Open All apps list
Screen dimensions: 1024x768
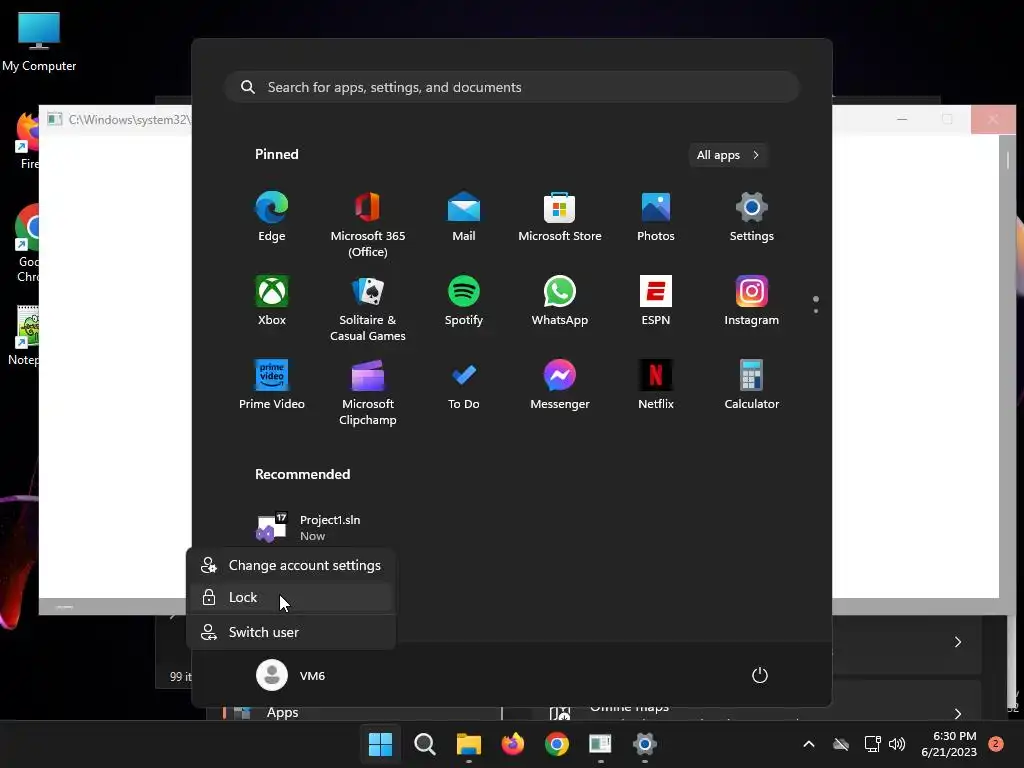click(728, 155)
